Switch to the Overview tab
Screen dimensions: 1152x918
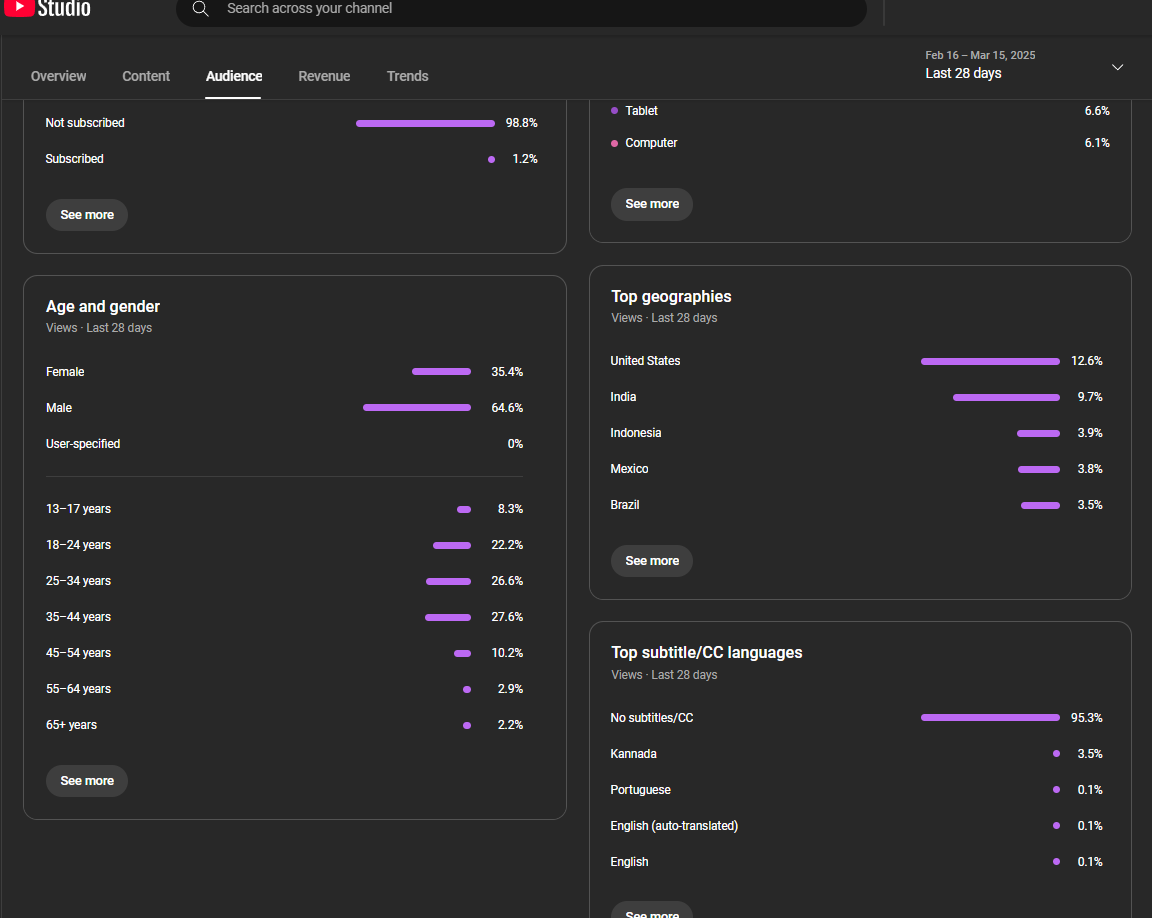59,76
